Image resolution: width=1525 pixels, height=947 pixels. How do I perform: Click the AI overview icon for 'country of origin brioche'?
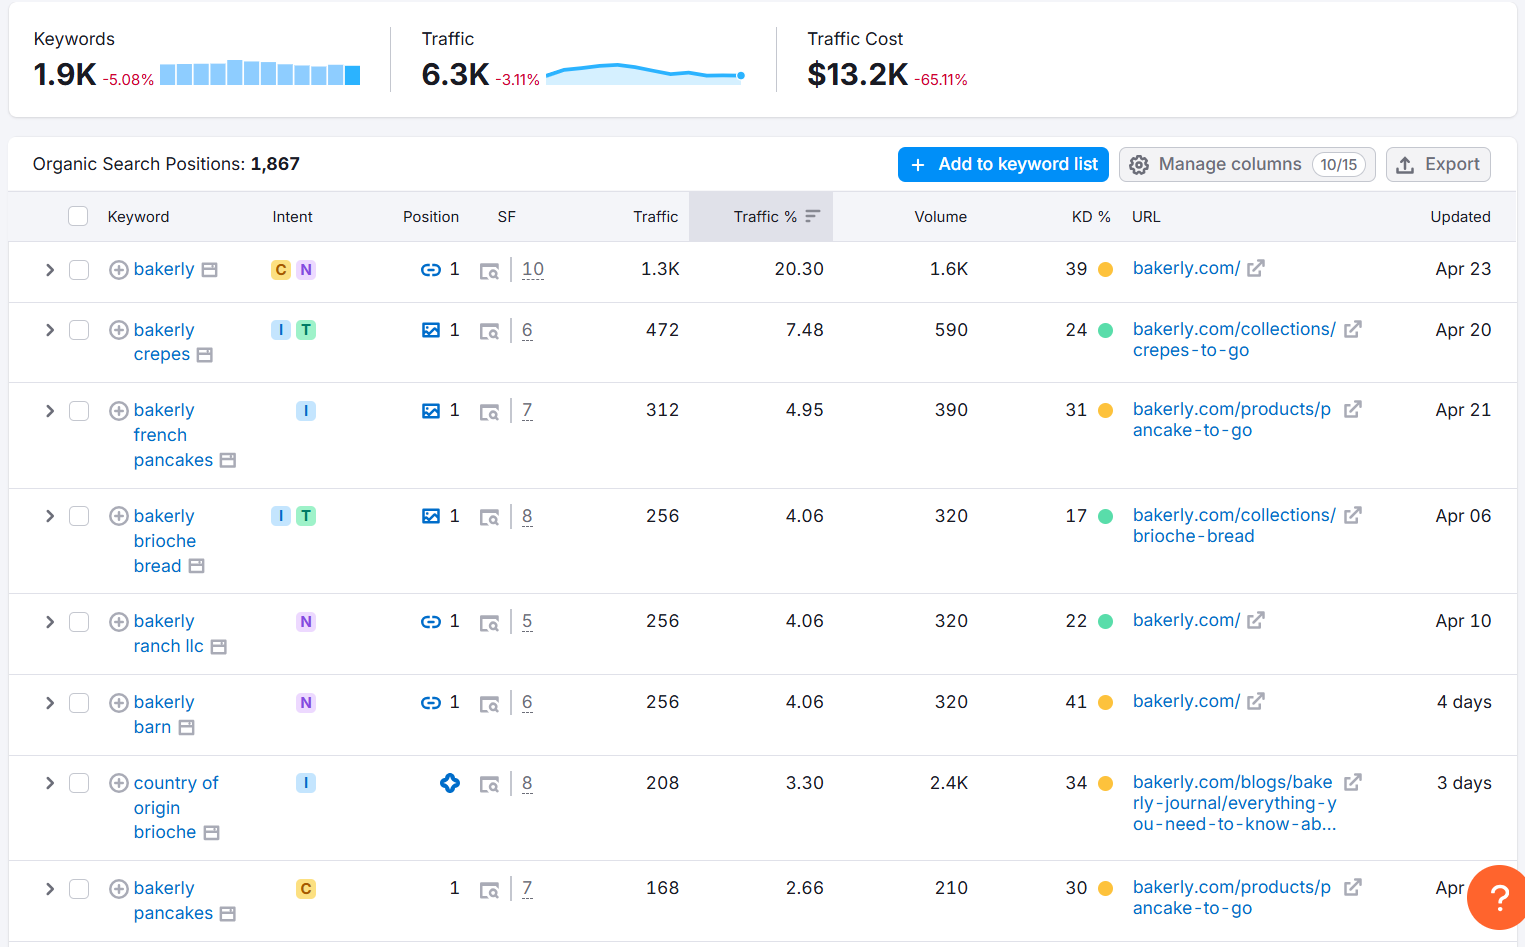[450, 783]
